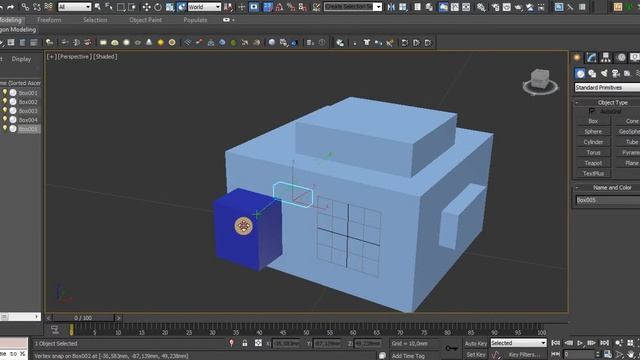Open the selection filter All dropdown
The width and height of the screenshot is (640, 360).
(74, 7)
